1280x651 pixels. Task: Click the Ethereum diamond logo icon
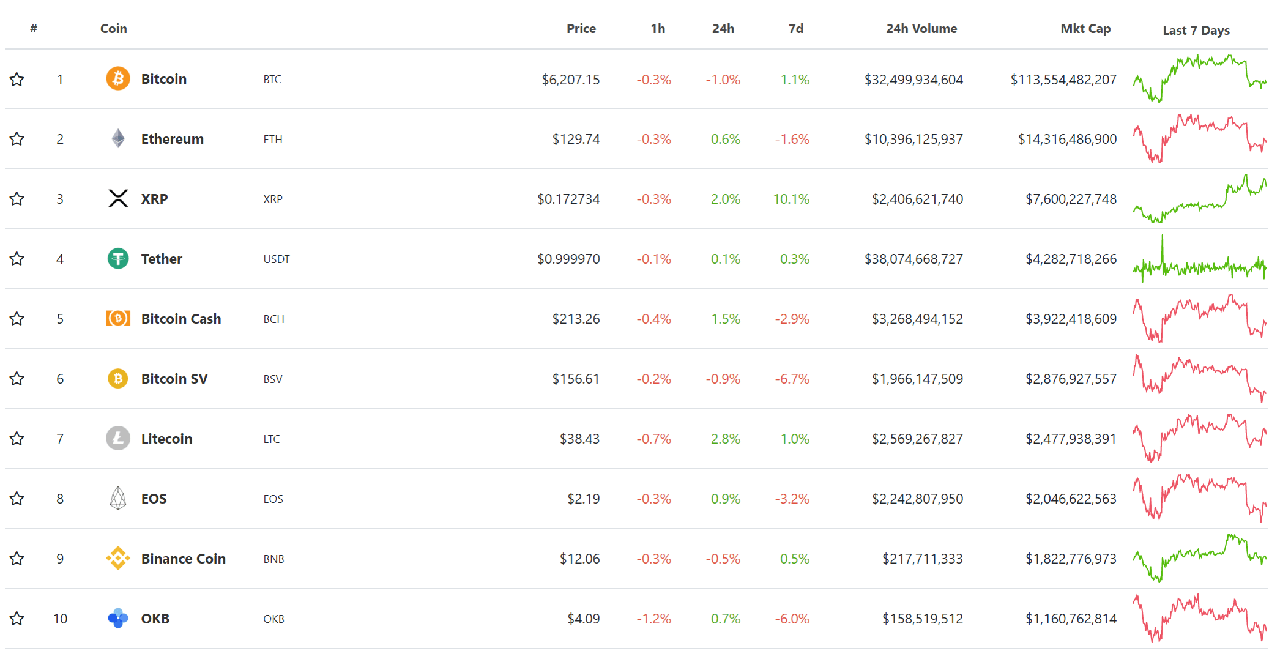118,138
